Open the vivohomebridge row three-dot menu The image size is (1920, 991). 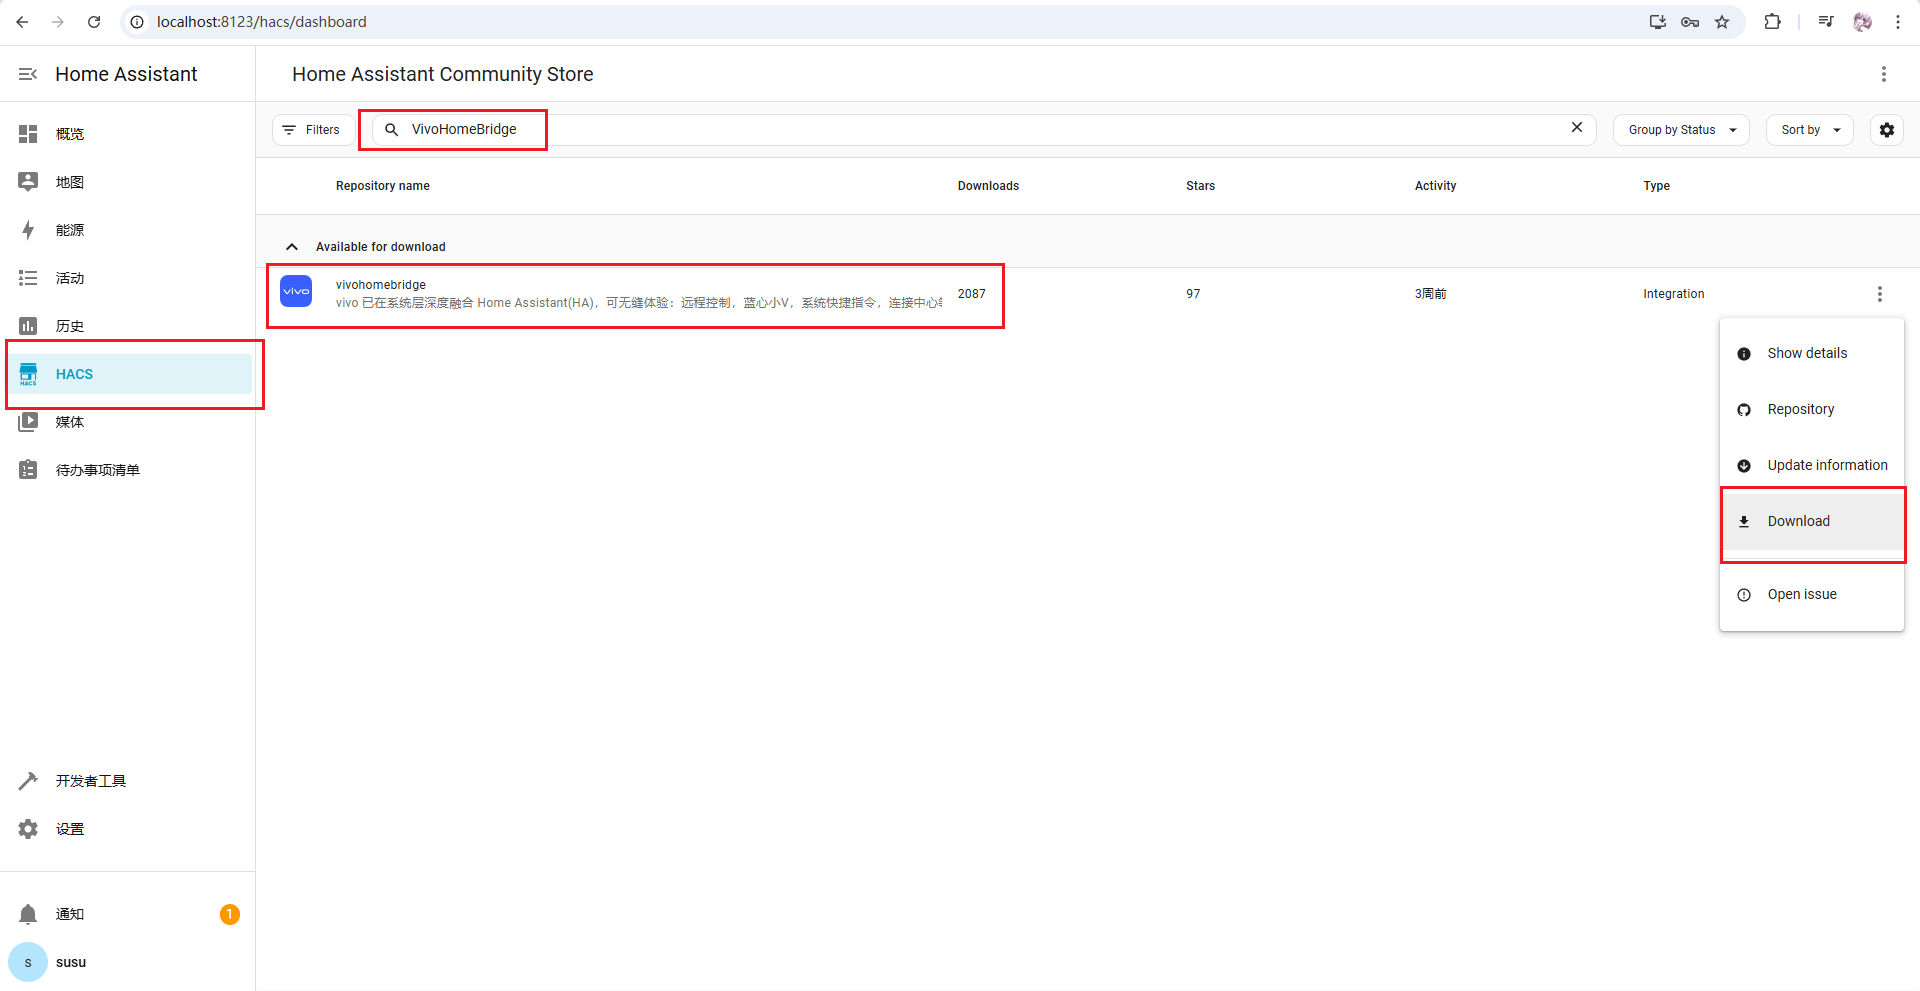pos(1879,294)
